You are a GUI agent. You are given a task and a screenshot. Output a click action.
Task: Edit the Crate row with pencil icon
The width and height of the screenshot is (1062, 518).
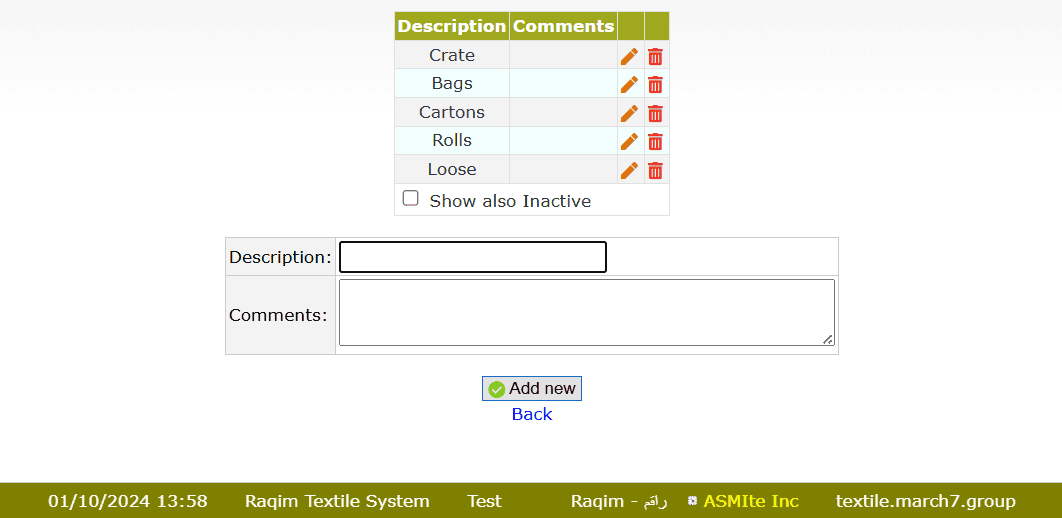(629, 56)
